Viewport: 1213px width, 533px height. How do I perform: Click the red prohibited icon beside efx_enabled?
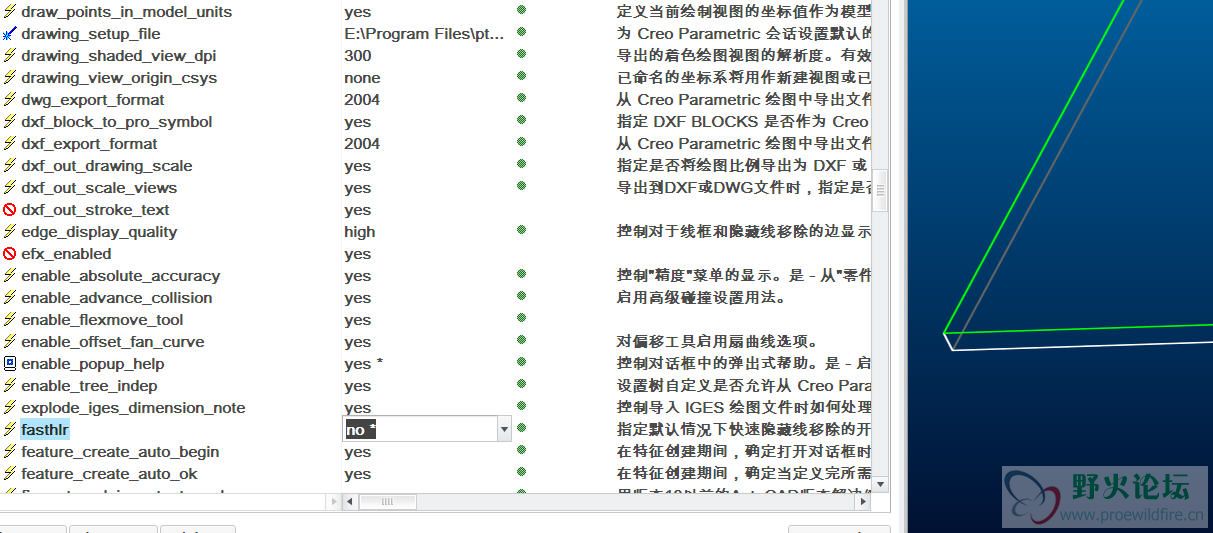10,254
